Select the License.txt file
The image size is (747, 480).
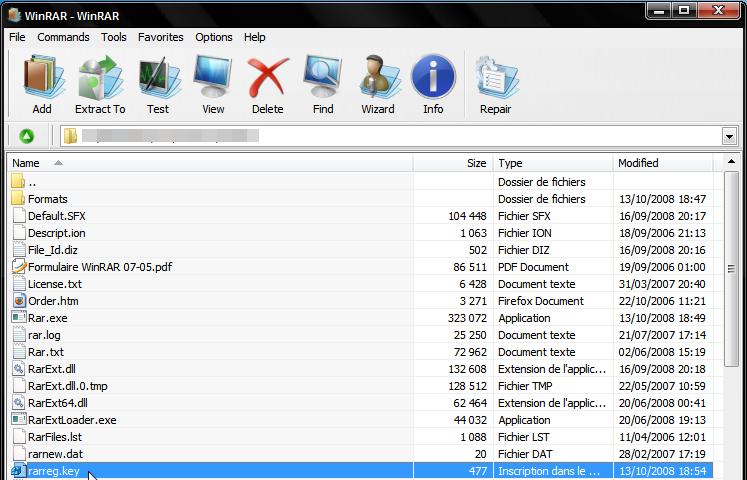pyautogui.click(x=55, y=284)
